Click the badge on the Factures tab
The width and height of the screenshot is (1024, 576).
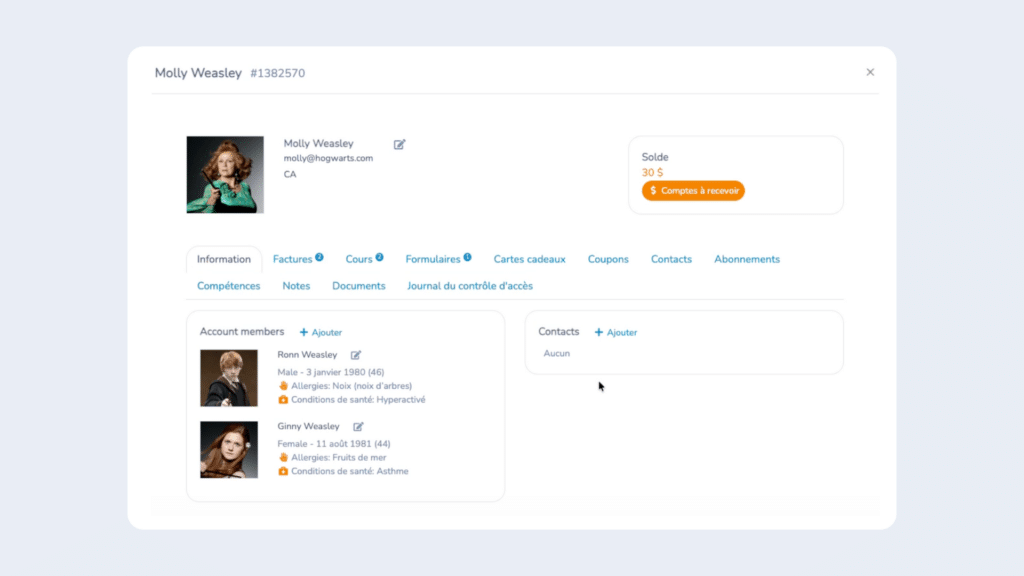(319, 257)
